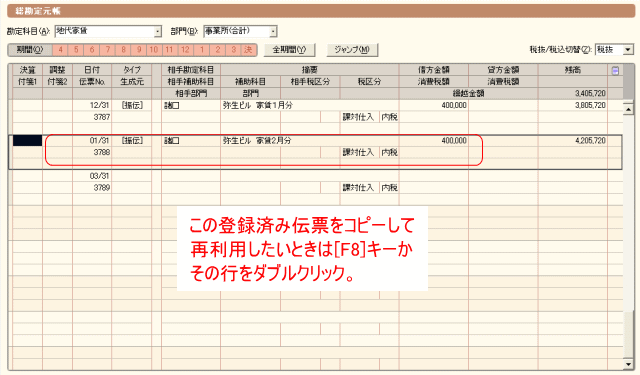The width and height of the screenshot is (640, 375).
Task: Click the 決算 column header
Action: pyautogui.click(x=27, y=70)
